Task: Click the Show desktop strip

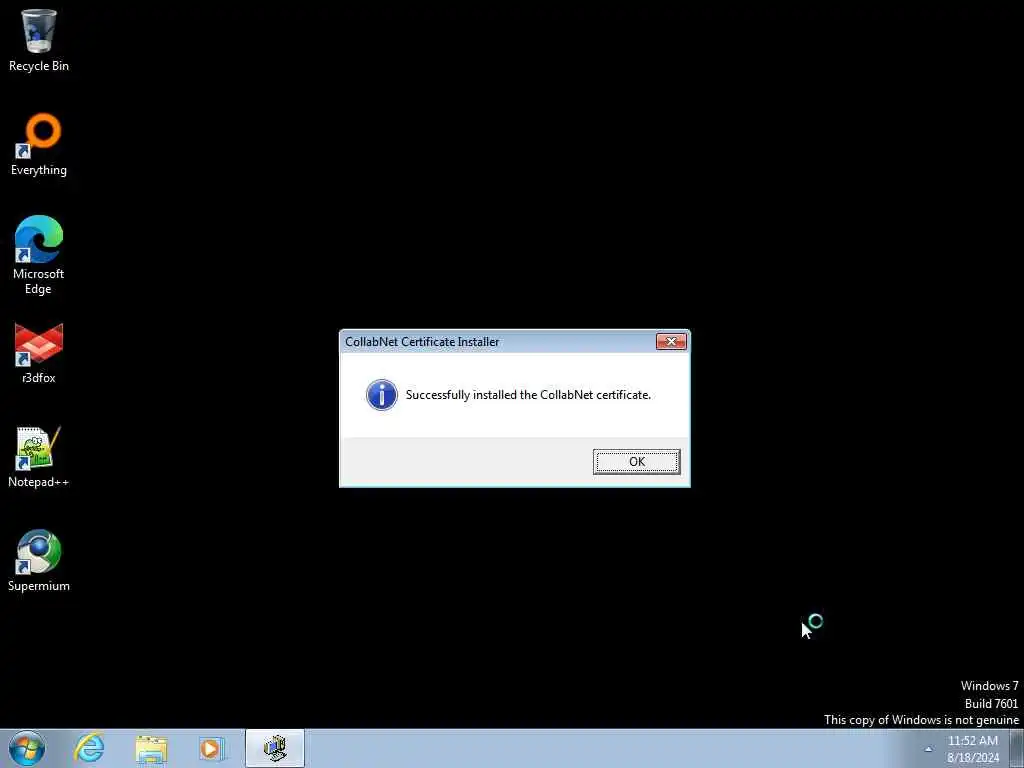Action: pyautogui.click(x=1016, y=748)
